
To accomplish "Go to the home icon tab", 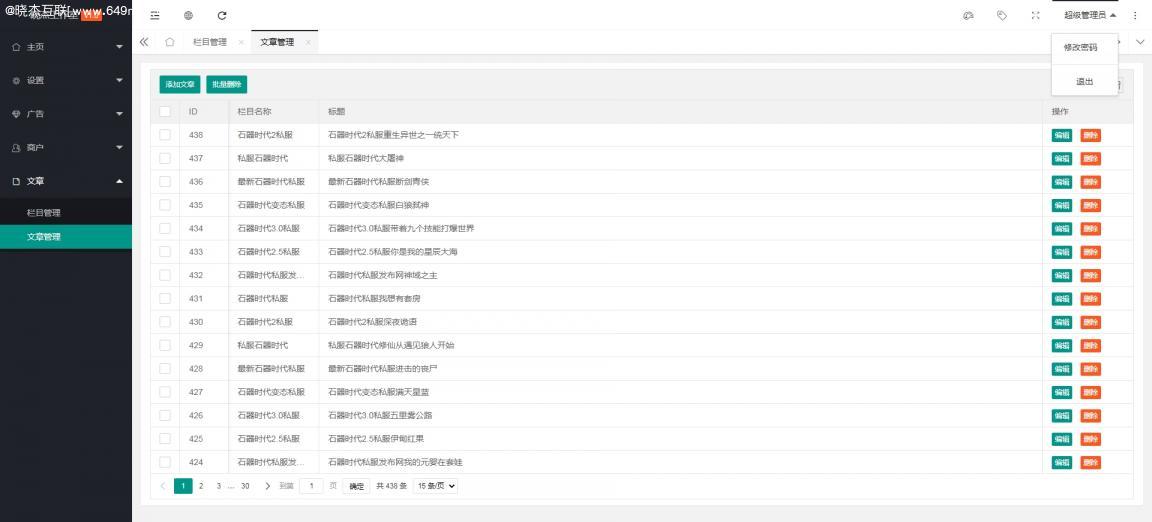I will pos(170,42).
